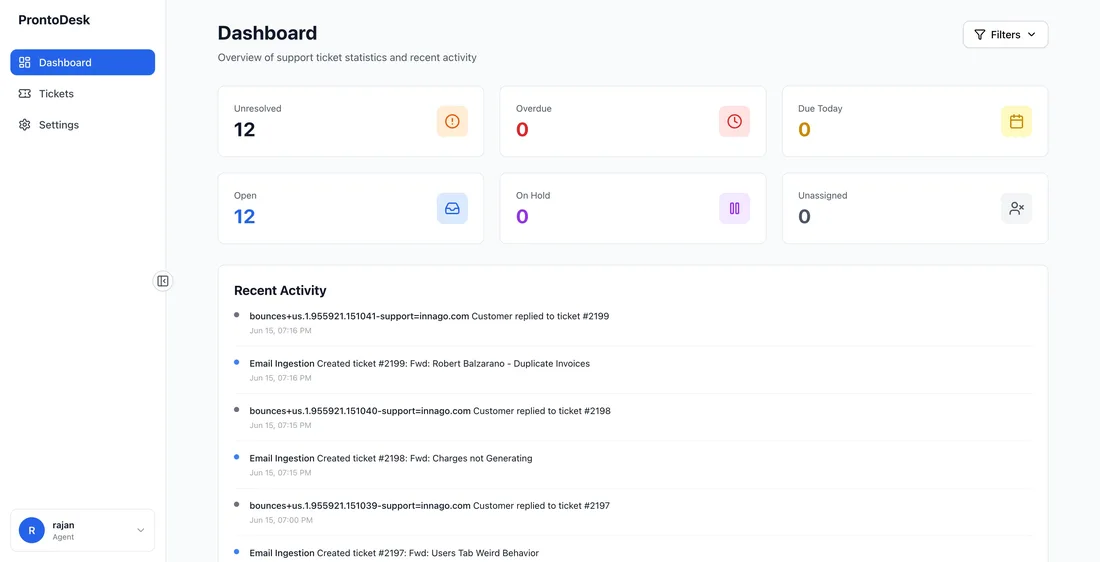Click the gray dot beside ticket #2198 reply
Image resolution: width=1100 pixels, height=562 pixels.
pyautogui.click(x=237, y=409)
